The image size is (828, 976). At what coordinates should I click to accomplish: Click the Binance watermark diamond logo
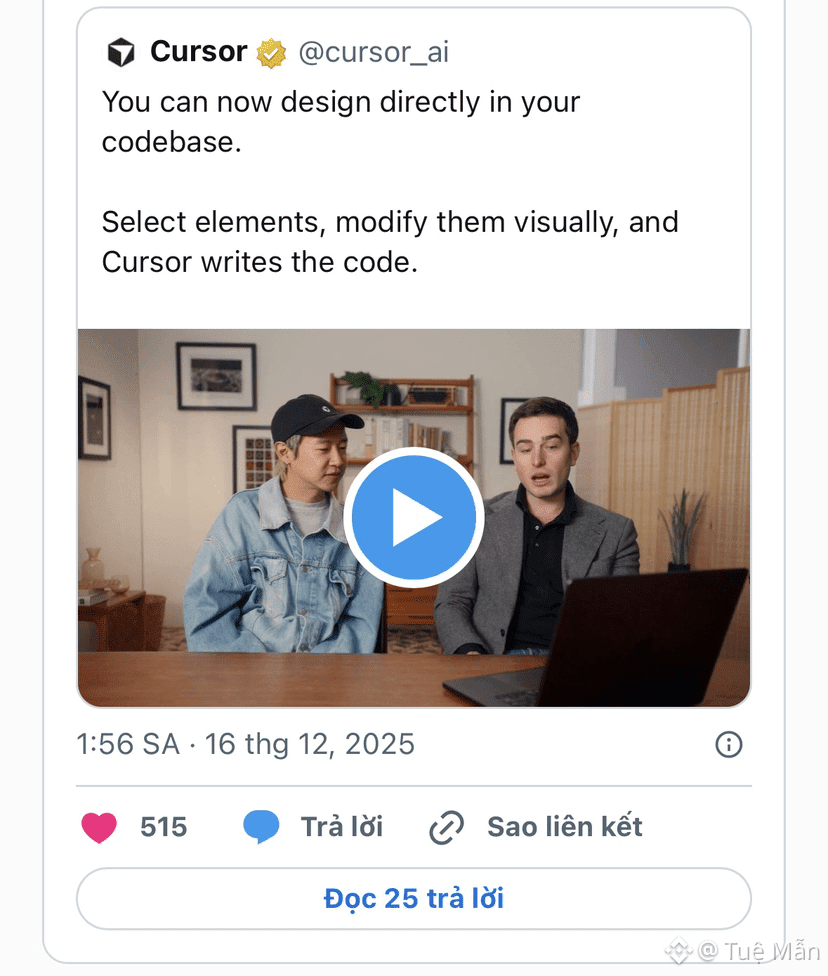click(x=680, y=950)
